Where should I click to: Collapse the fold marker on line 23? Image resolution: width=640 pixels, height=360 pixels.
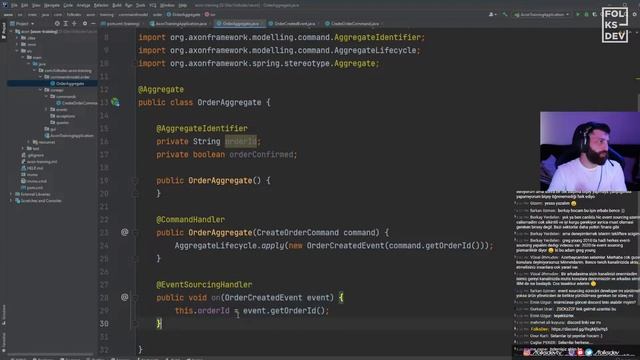135,233
